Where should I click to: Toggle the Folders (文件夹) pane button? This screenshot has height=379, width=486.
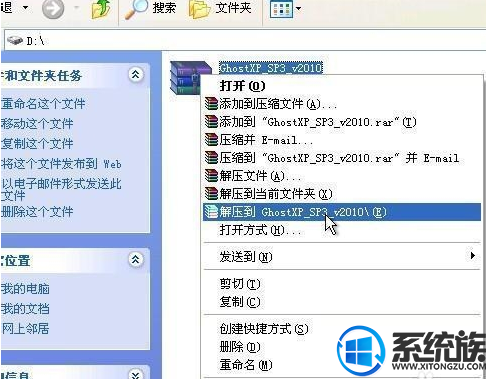click(x=220, y=9)
